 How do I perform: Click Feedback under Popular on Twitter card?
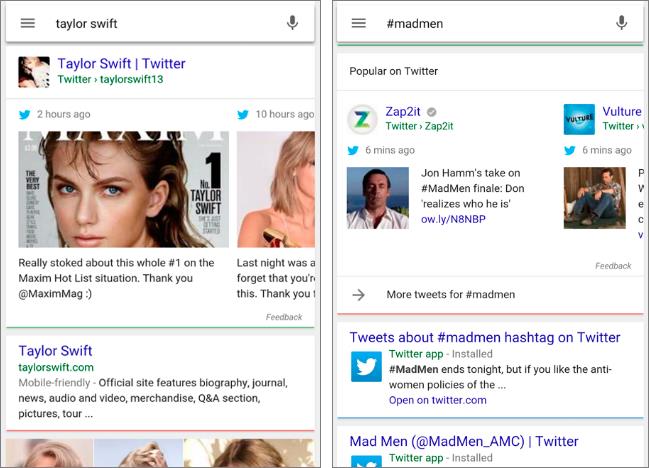pos(613,266)
